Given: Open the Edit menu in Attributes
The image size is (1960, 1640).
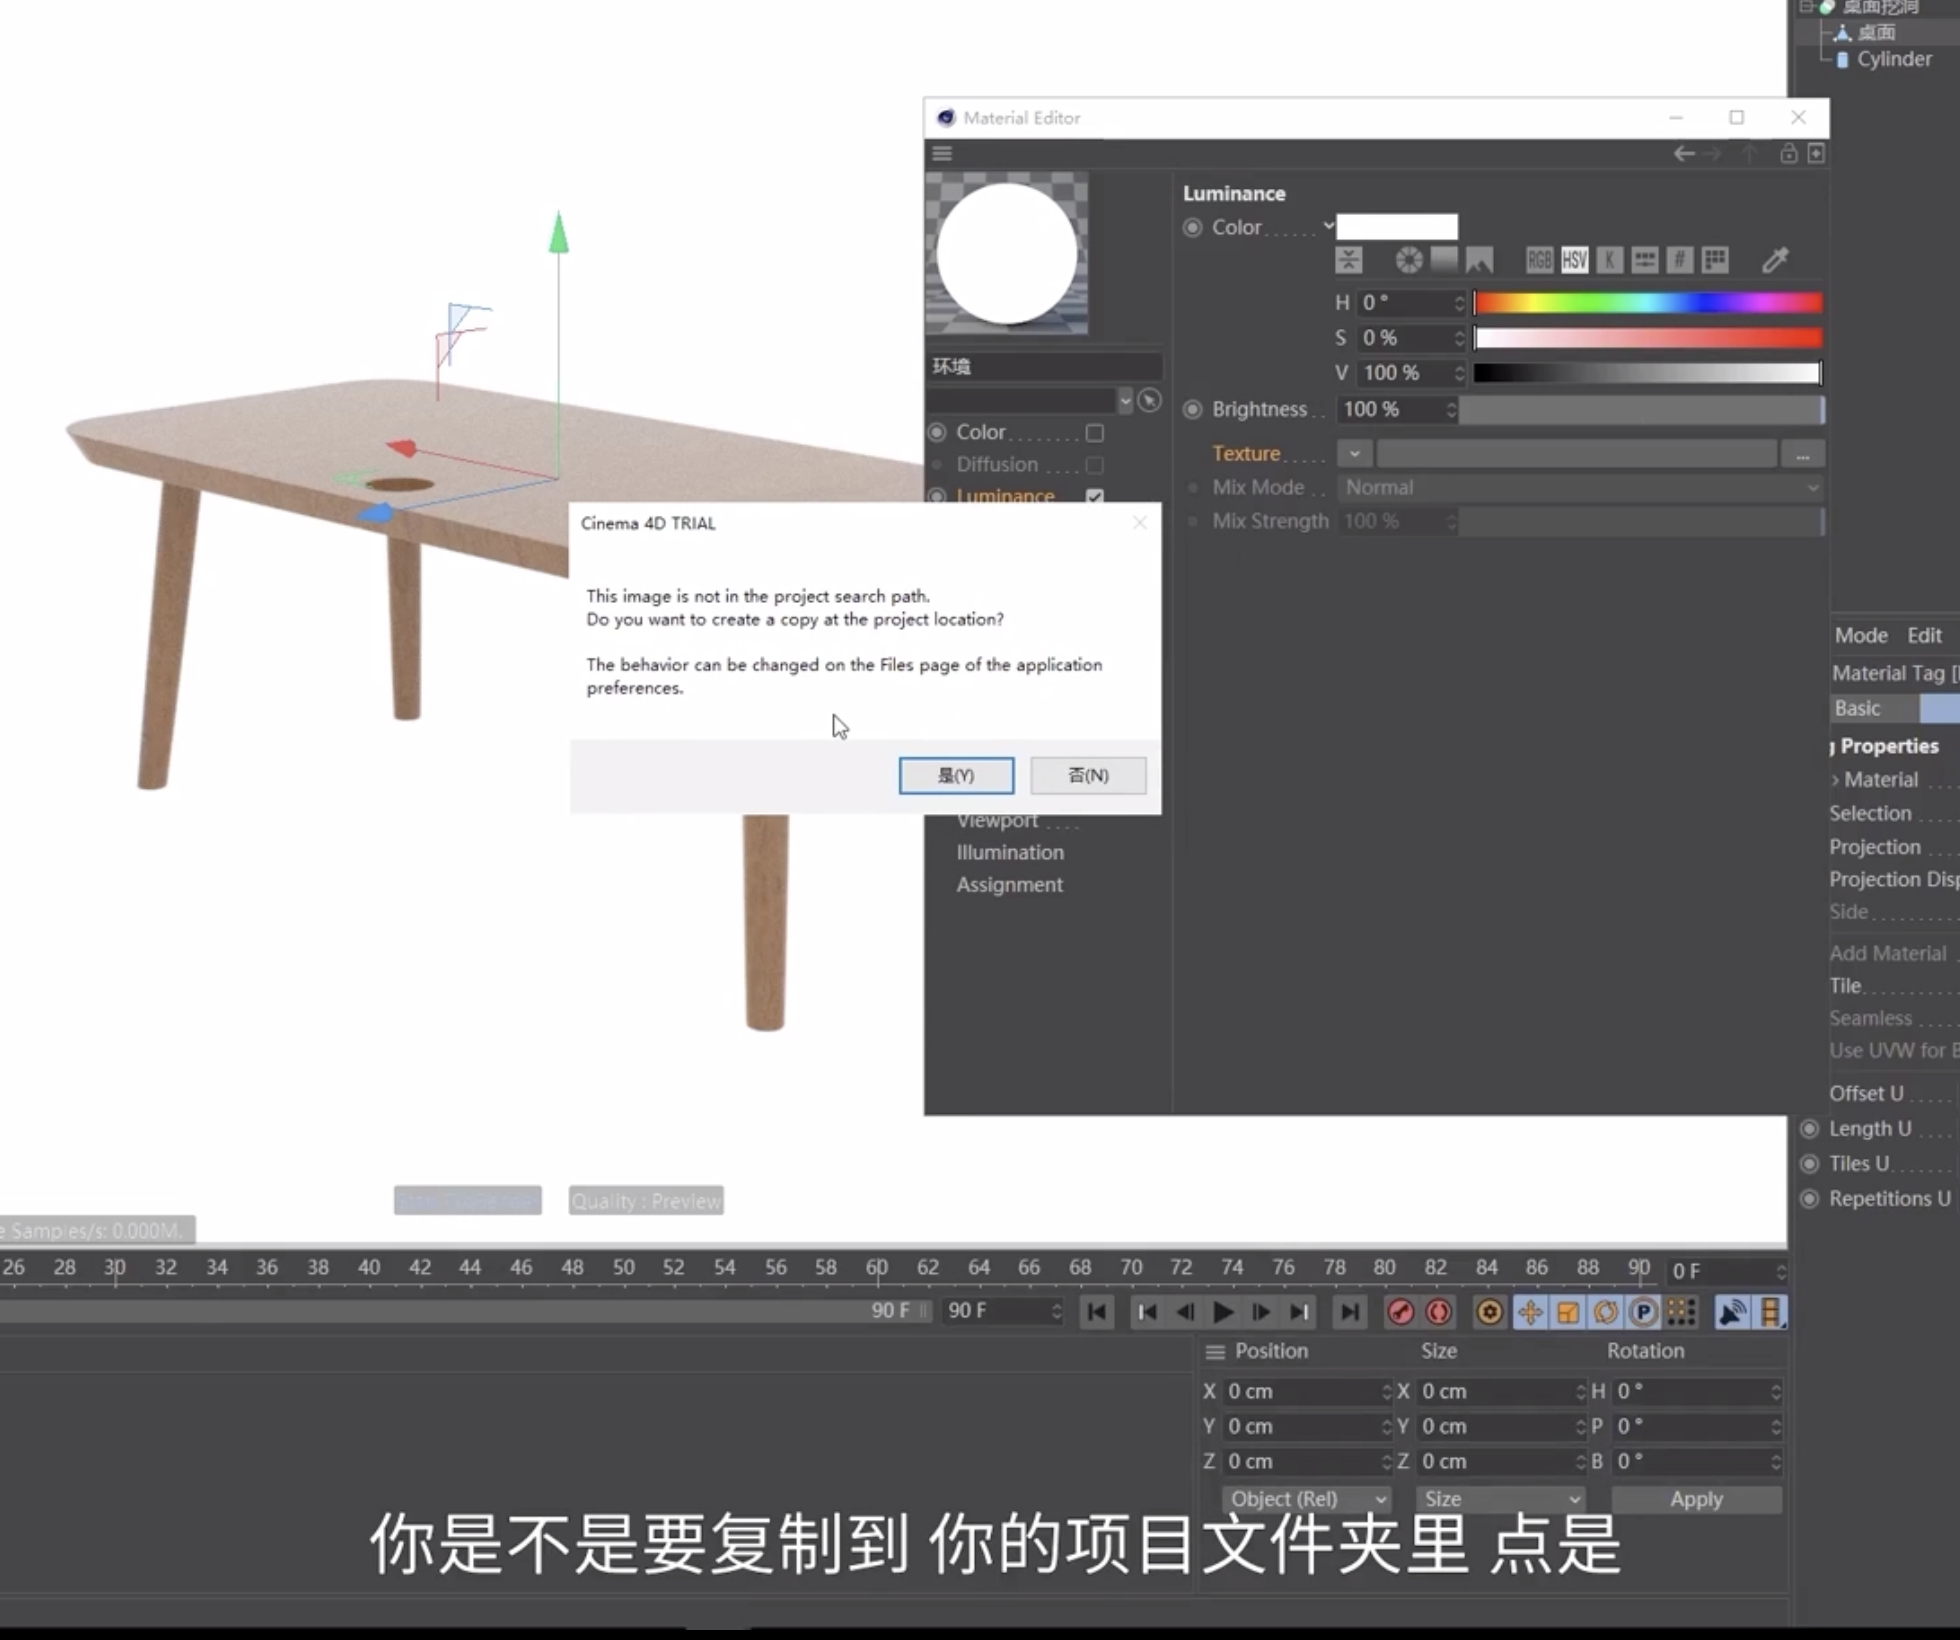Looking at the screenshot, I should pyautogui.click(x=1924, y=636).
